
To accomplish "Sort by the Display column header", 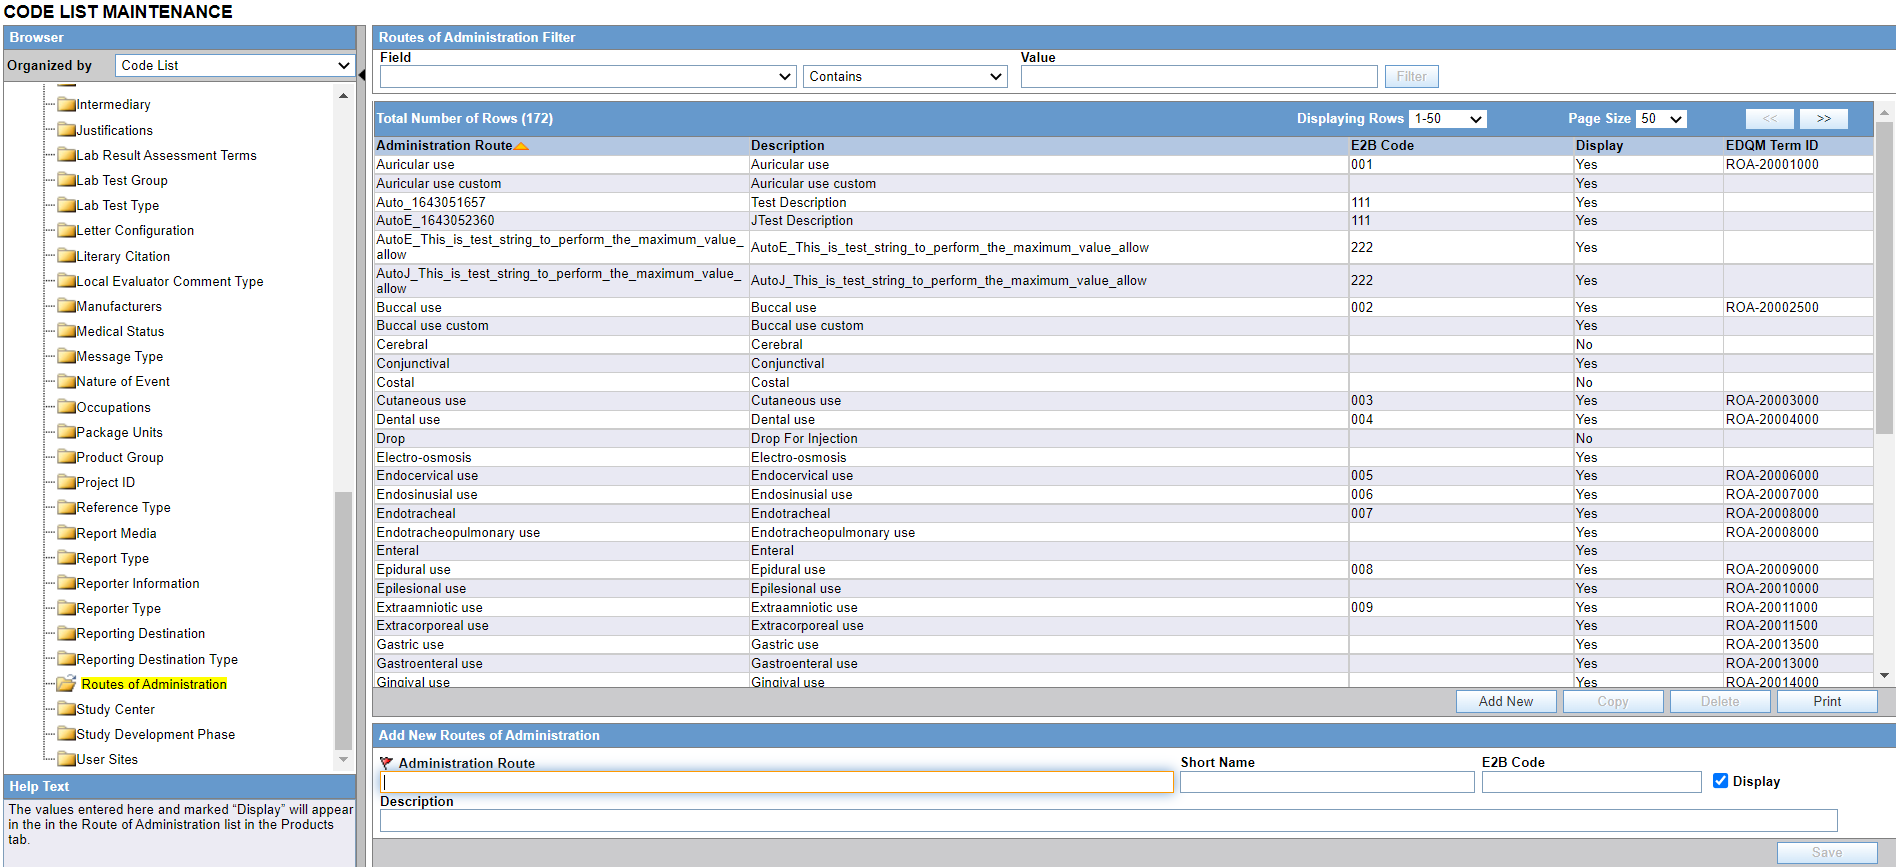I will [x=1599, y=146].
